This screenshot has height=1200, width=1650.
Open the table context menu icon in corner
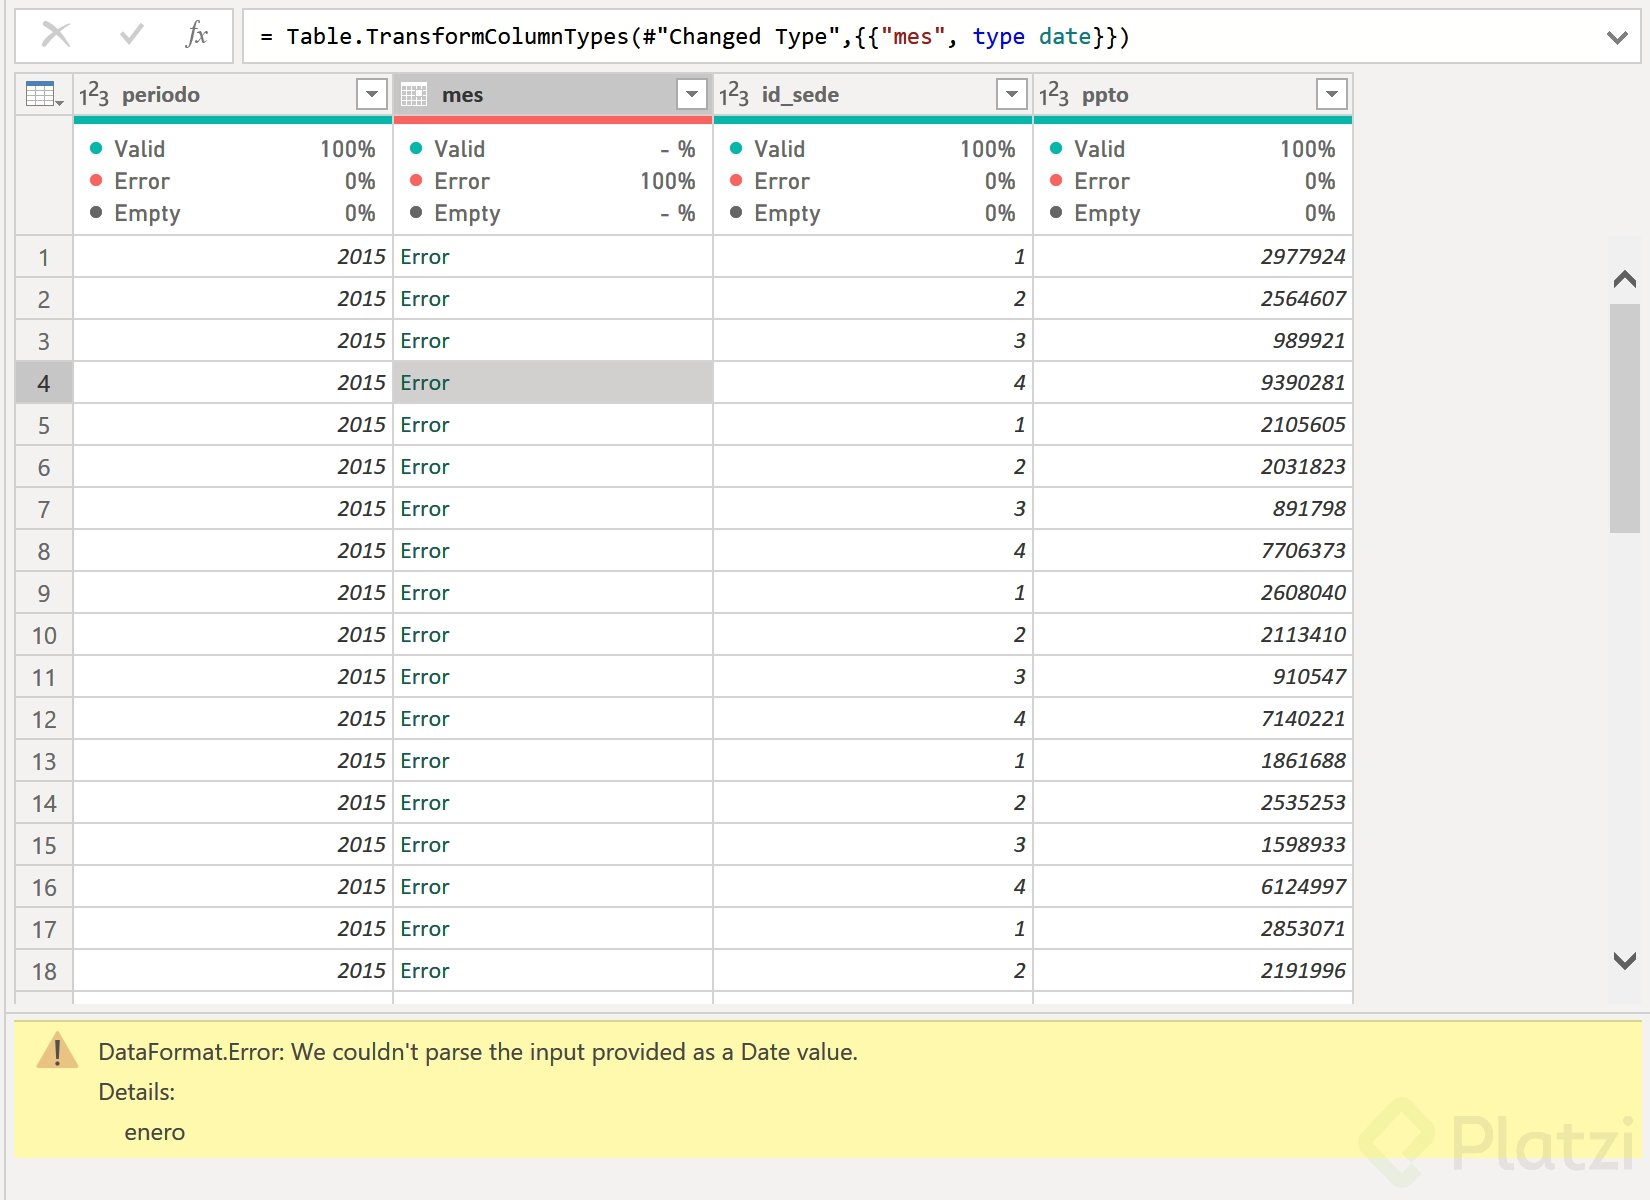pyautogui.click(x=40, y=94)
